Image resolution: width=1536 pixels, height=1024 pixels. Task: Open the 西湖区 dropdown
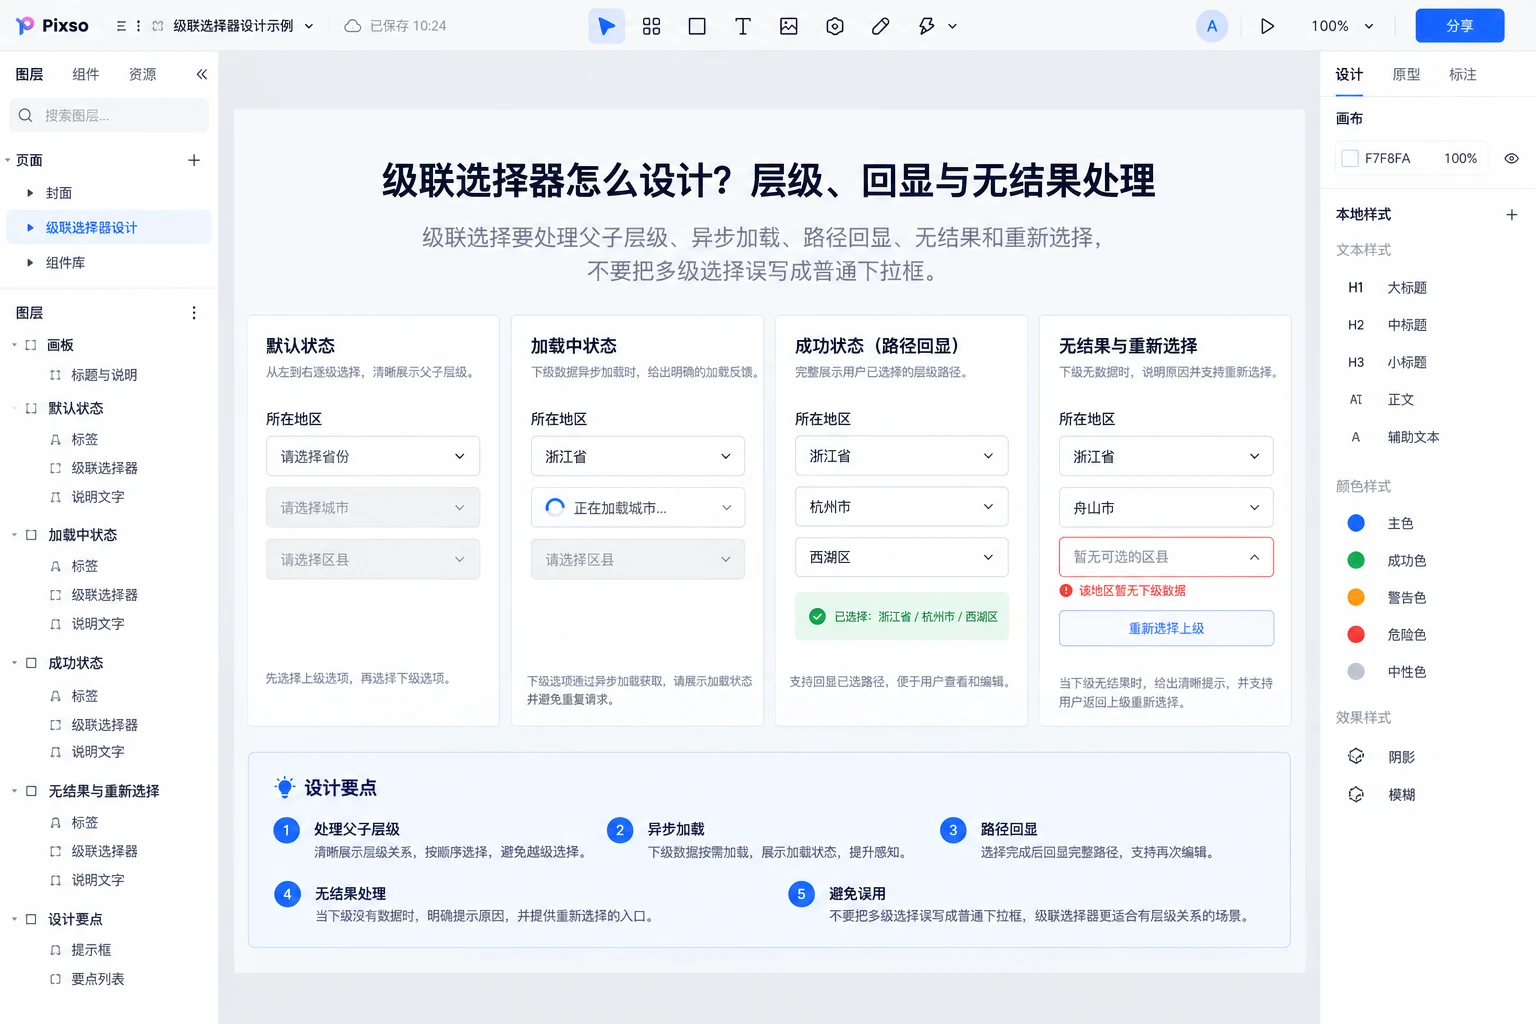coord(901,557)
